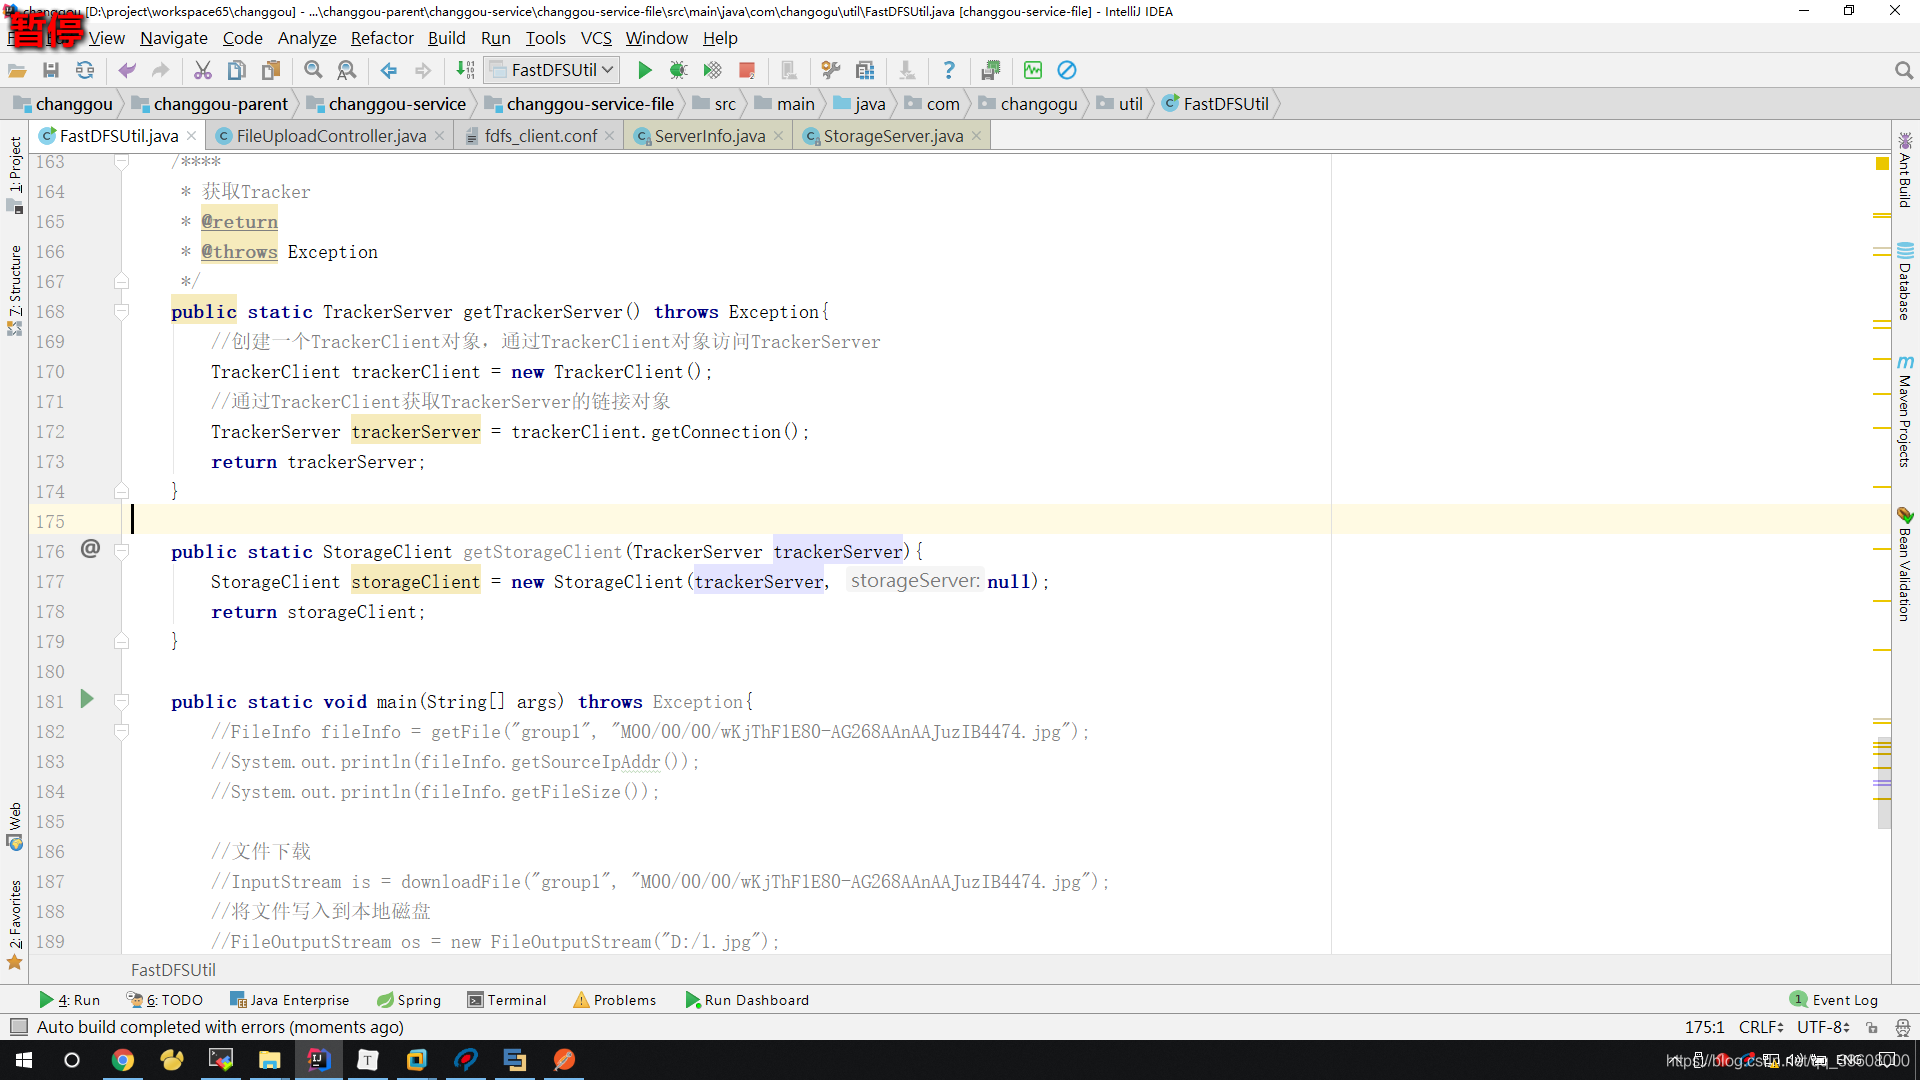The image size is (1920, 1080).
Task: Click the Help question mark icon
Action: [949, 70]
